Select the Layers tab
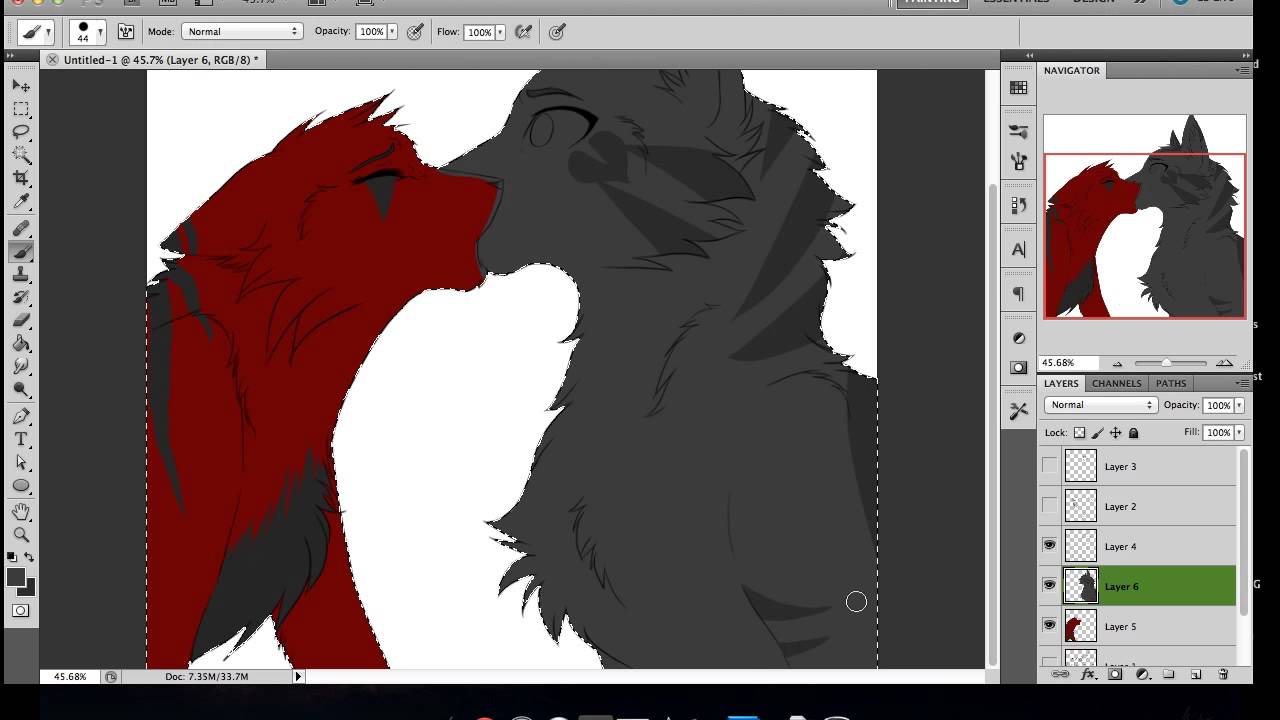Viewport: 1280px width, 720px height. click(x=1061, y=383)
